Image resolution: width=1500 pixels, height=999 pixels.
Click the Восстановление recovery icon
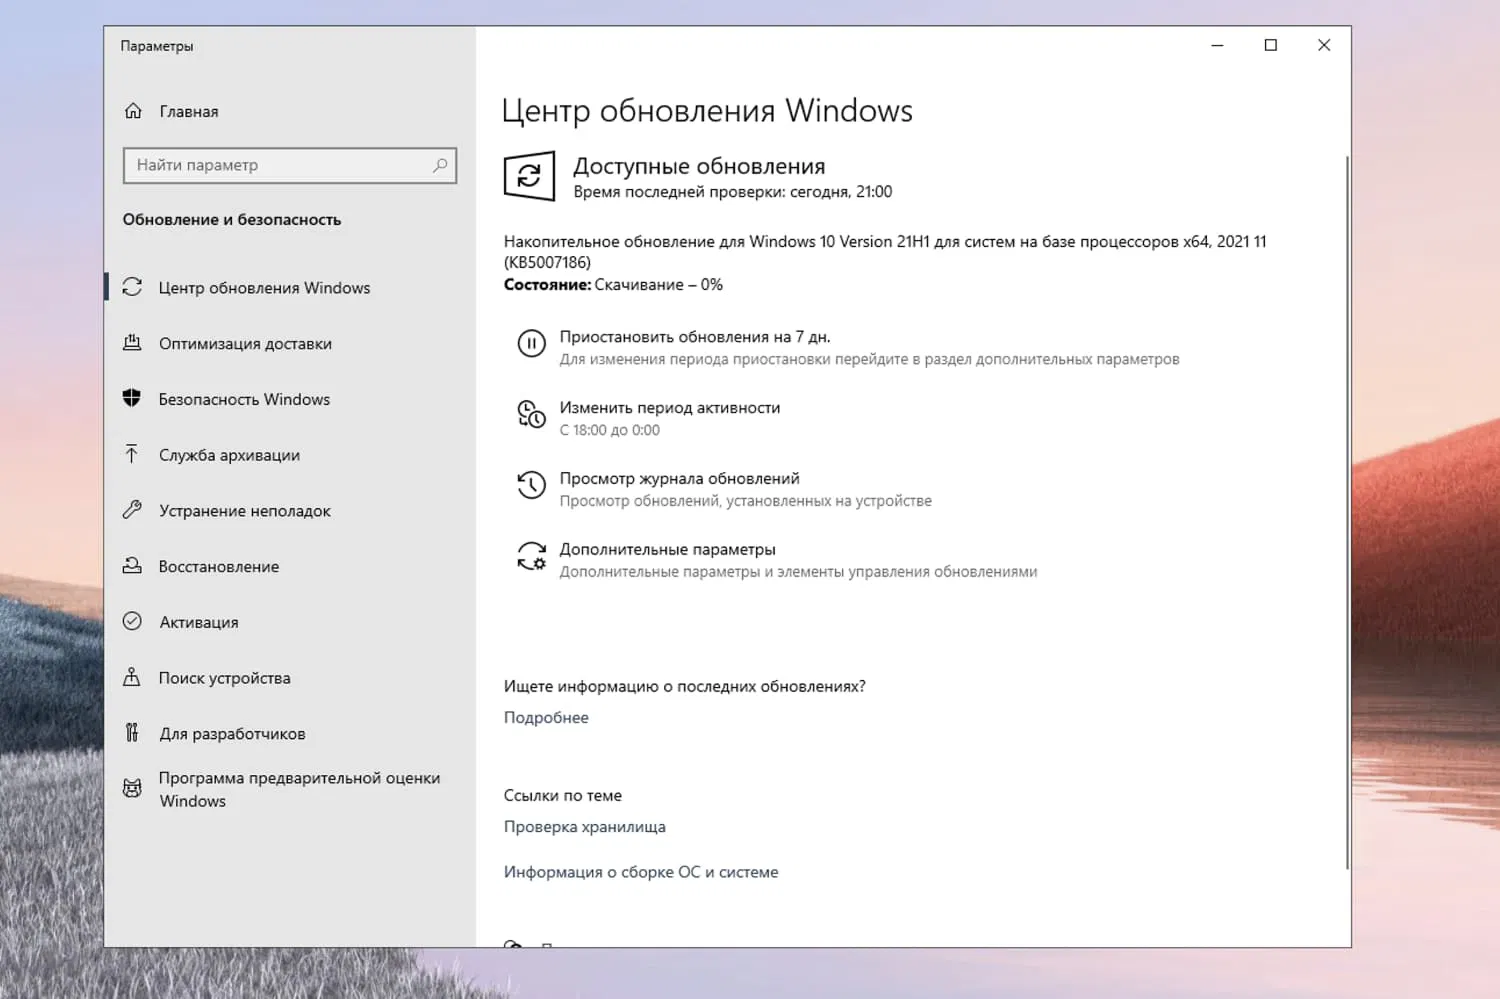point(133,566)
